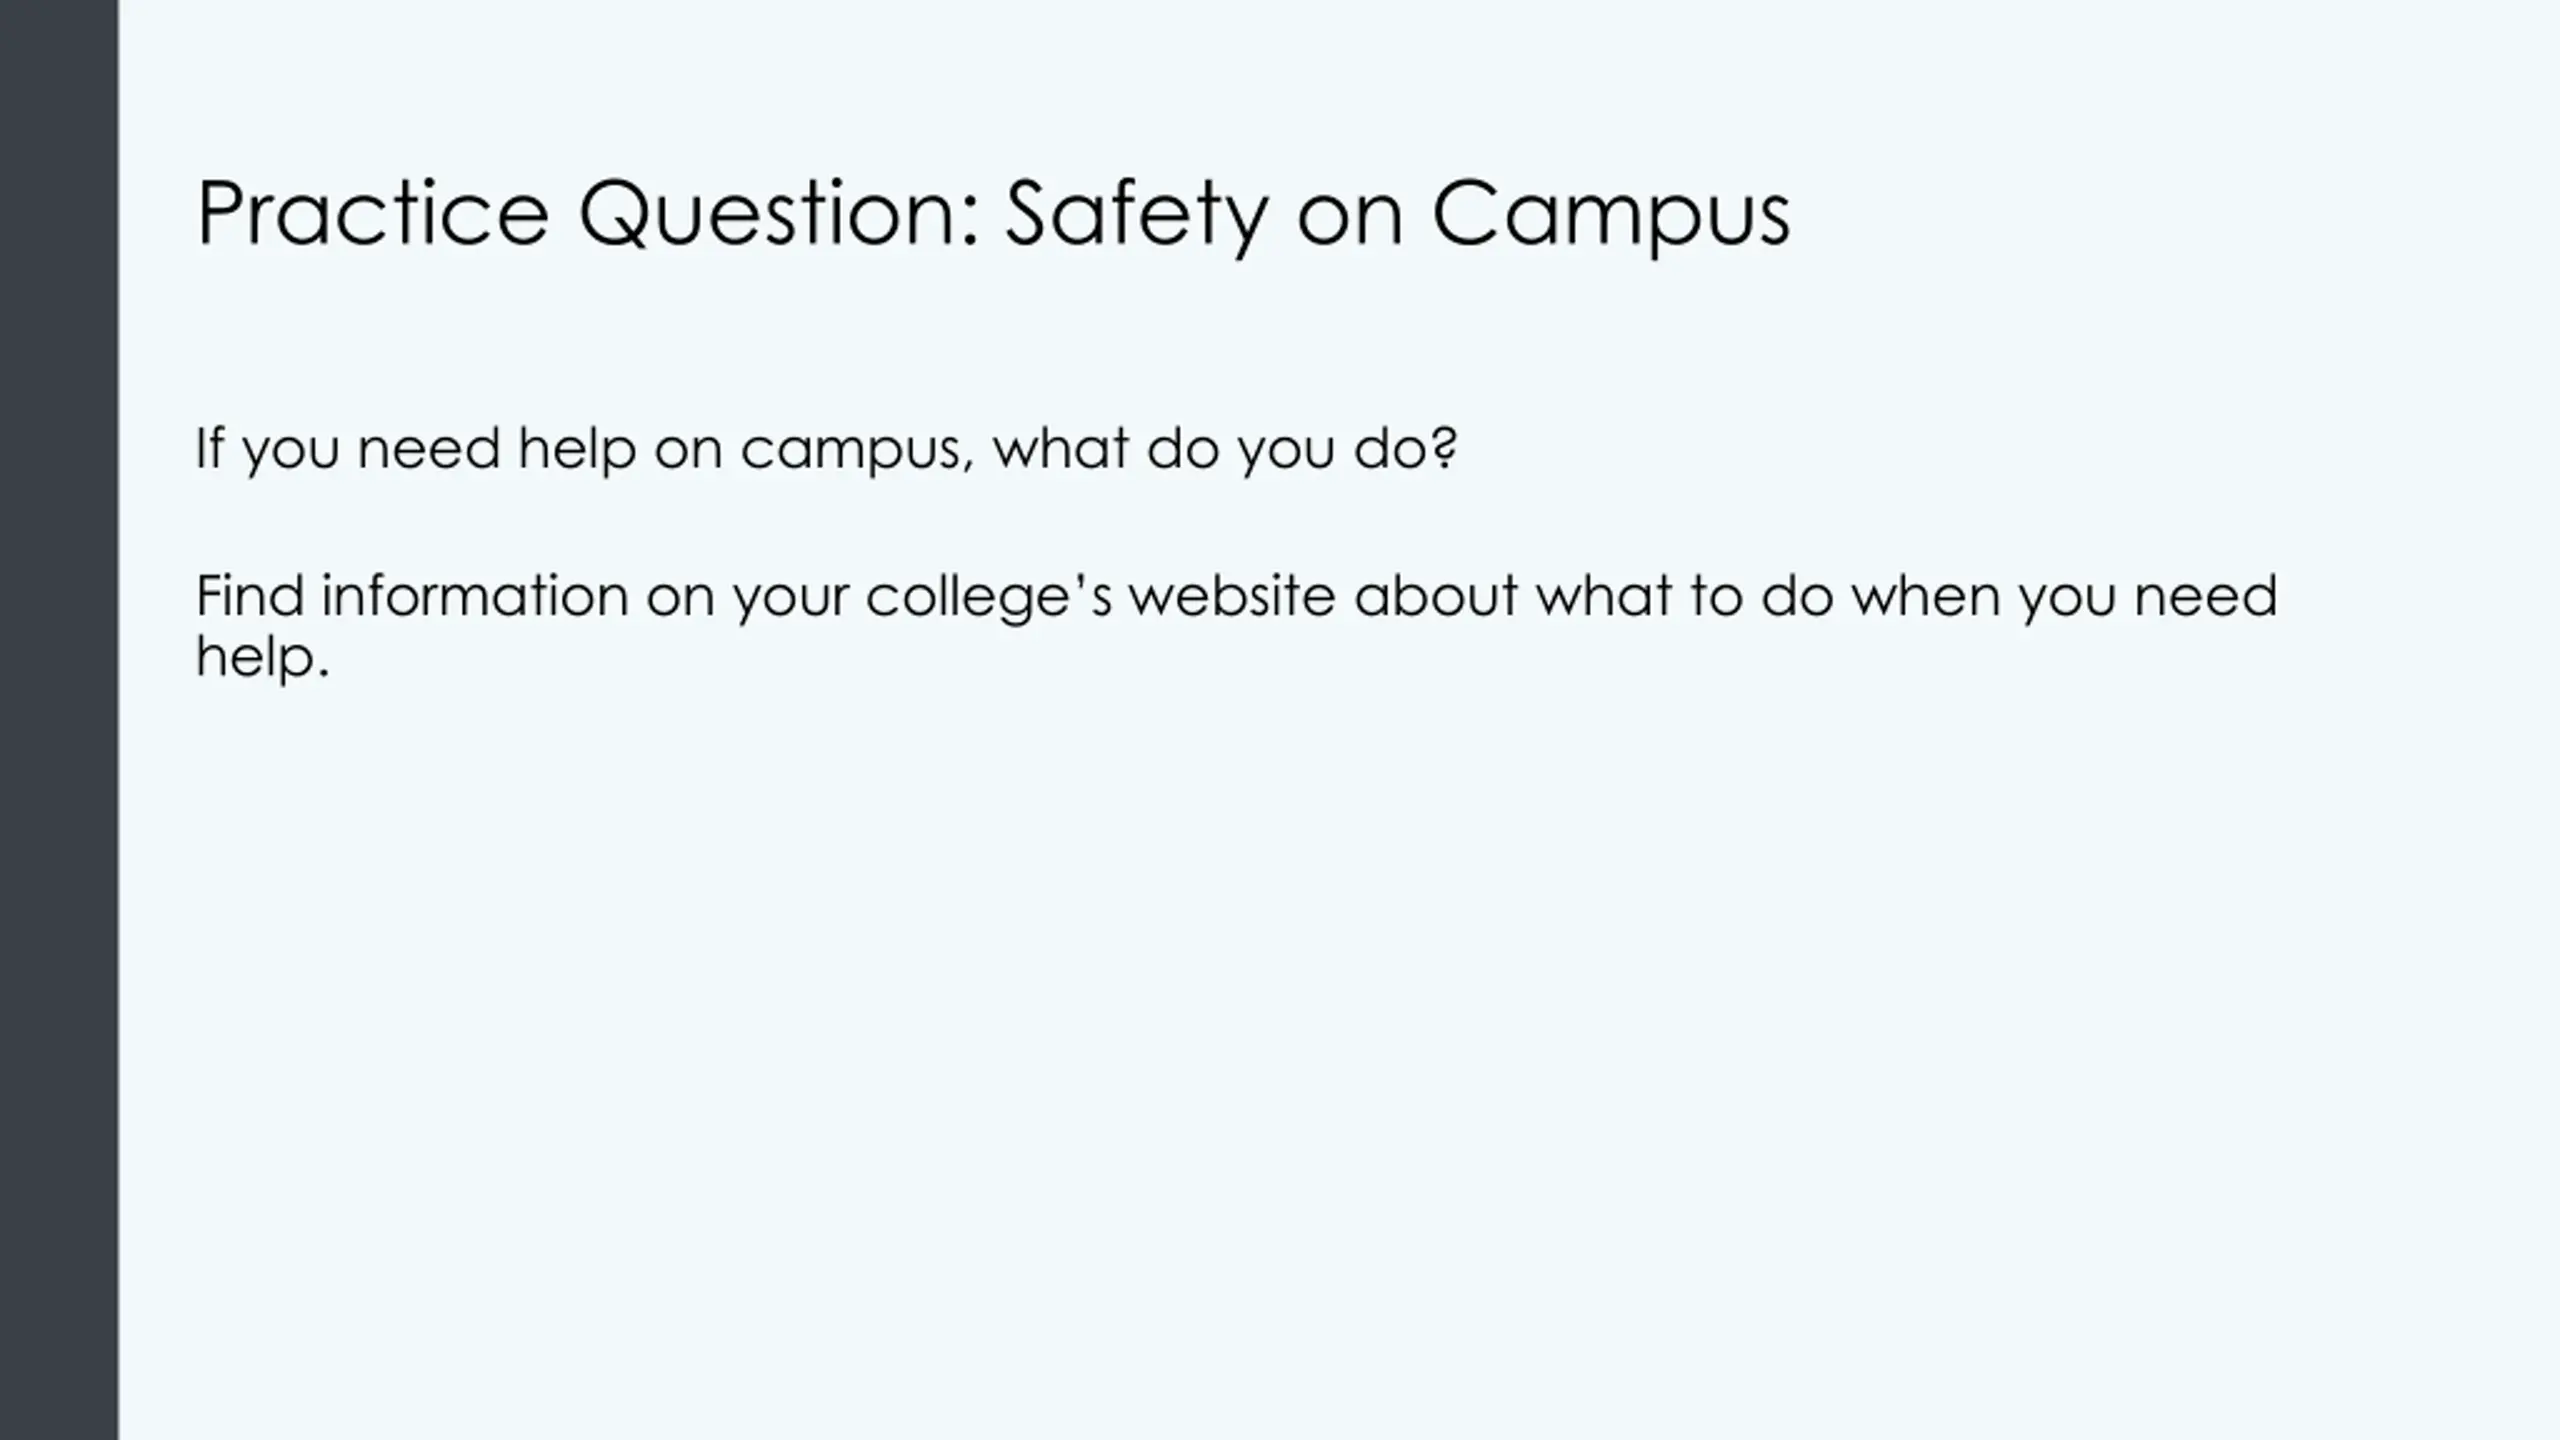Image resolution: width=2560 pixels, height=1440 pixels.
Task: Click the final word 'help.' on the last line
Action: pyautogui.click(x=262, y=658)
